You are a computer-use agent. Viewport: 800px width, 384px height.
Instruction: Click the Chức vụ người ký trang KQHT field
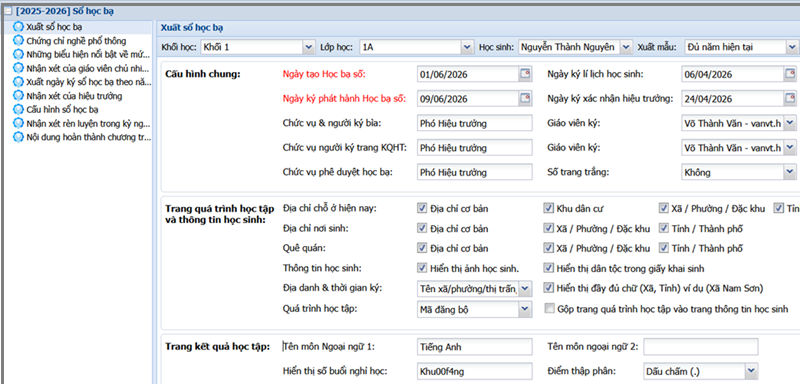click(x=474, y=147)
